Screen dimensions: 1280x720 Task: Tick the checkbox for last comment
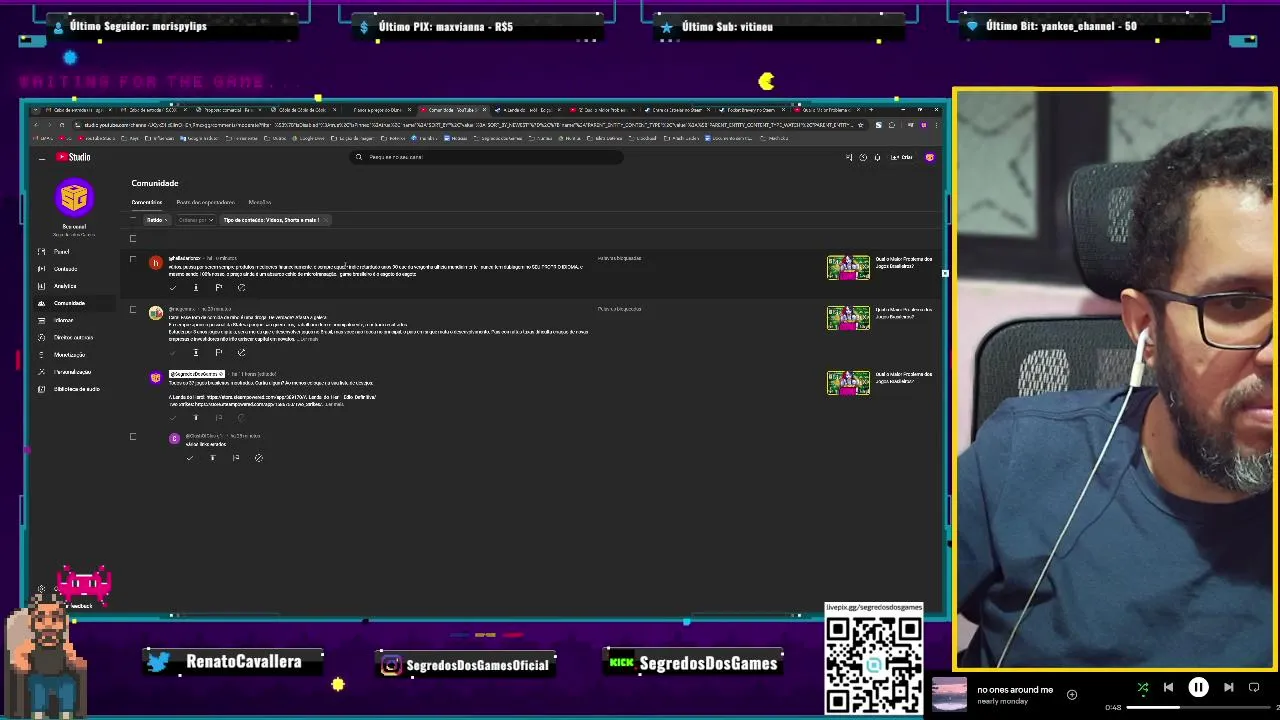click(x=133, y=437)
